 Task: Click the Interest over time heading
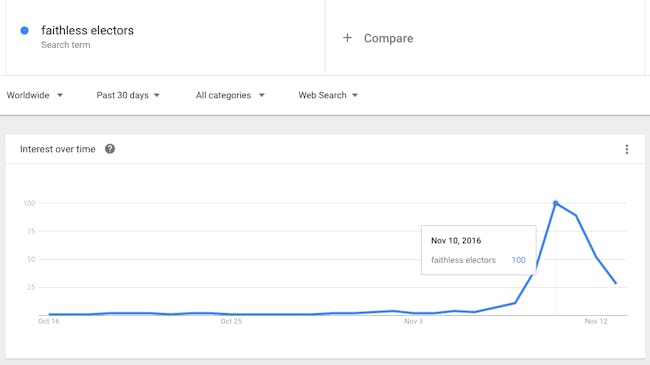coord(58,149)
